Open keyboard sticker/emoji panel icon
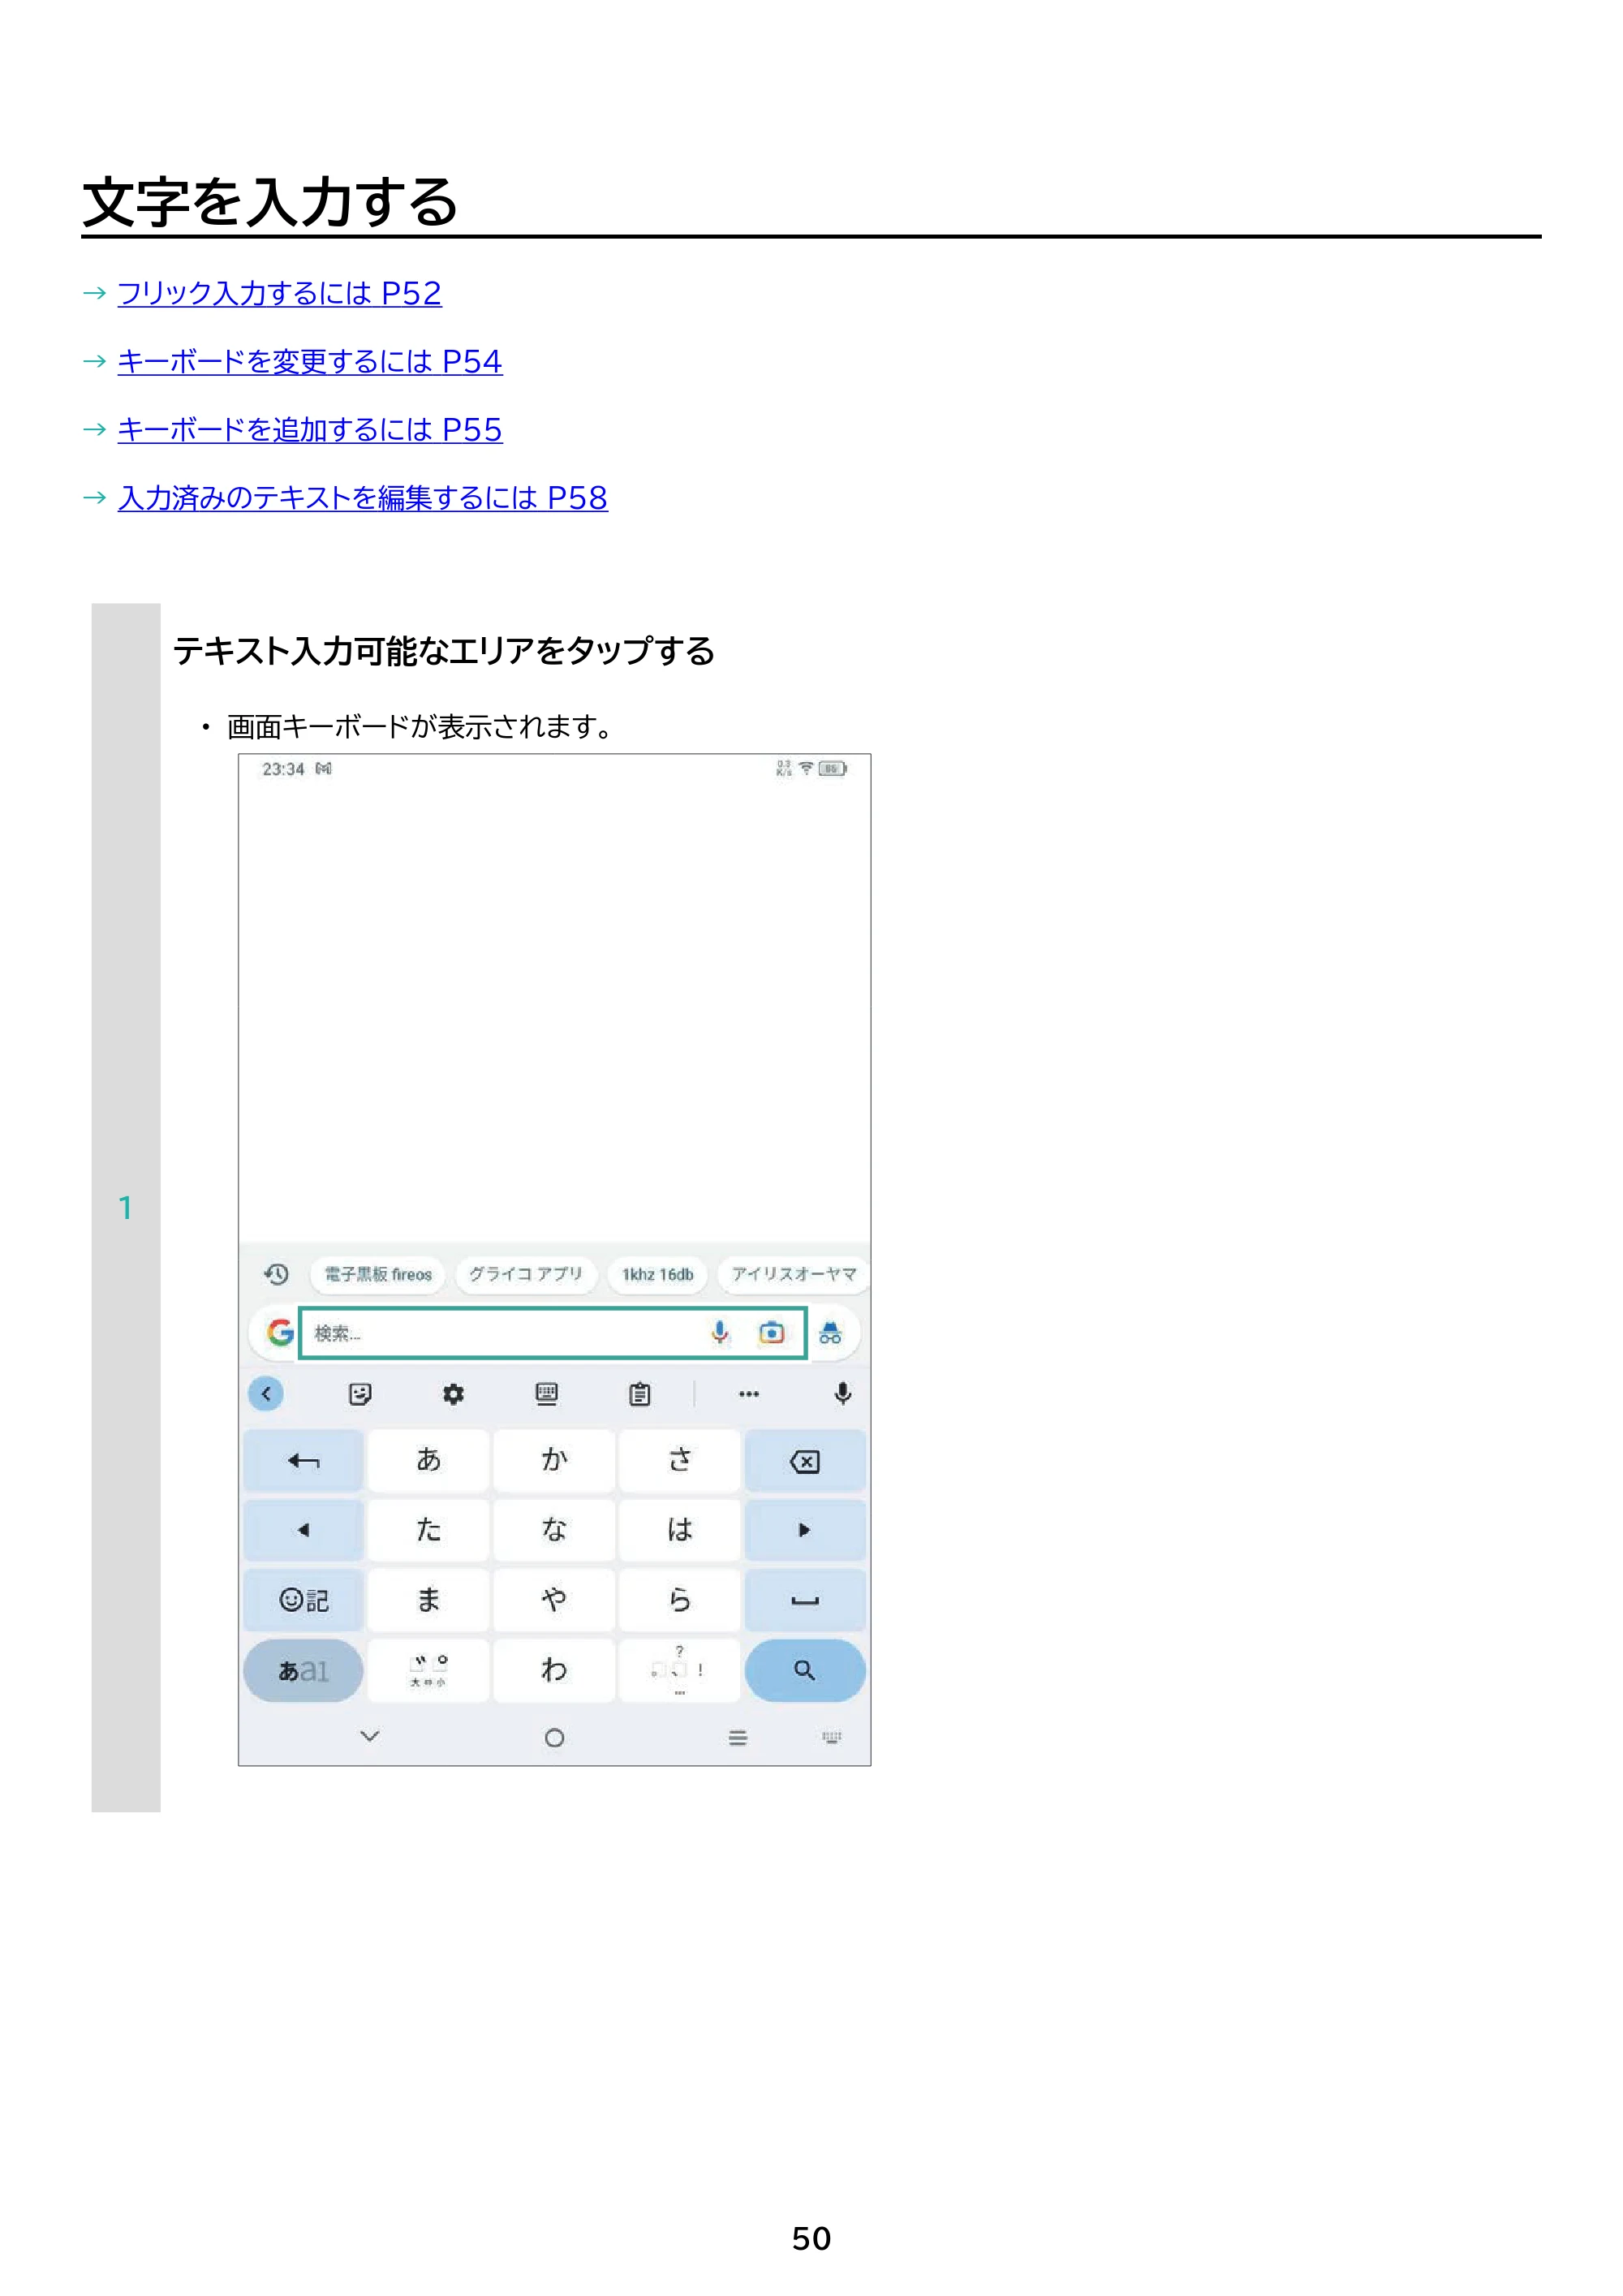Screen dimensions: 1623x2296 [360, 1394]
